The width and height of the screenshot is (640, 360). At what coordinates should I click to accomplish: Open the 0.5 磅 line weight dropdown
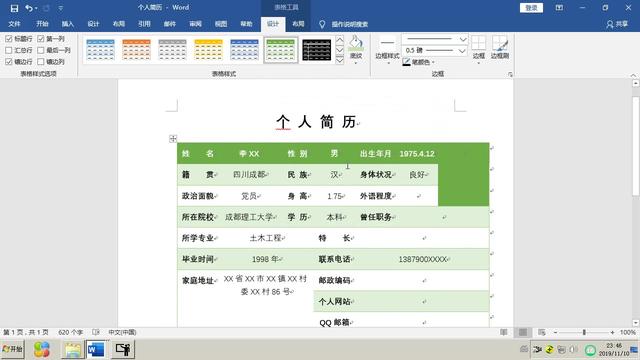pyautogui.click(x=462, y=51)
